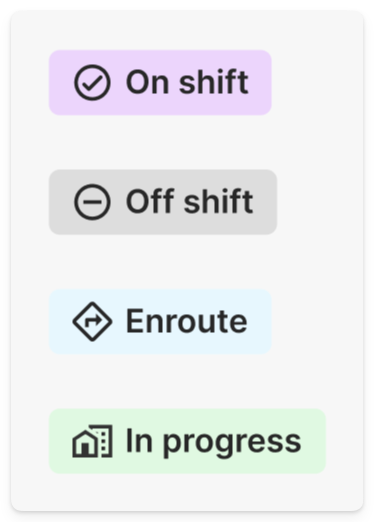Click the directions sign icon beside Enroute

click(x=92, y=322)
